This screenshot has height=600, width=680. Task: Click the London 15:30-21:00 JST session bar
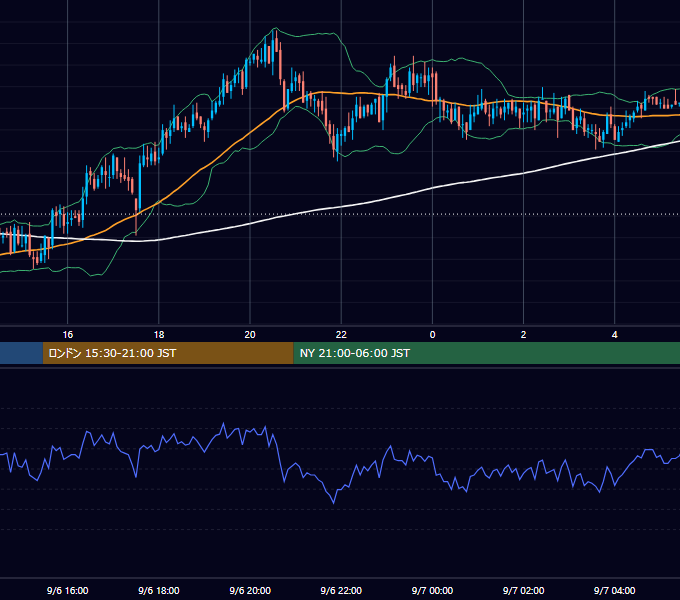click(x=168, y=353)
